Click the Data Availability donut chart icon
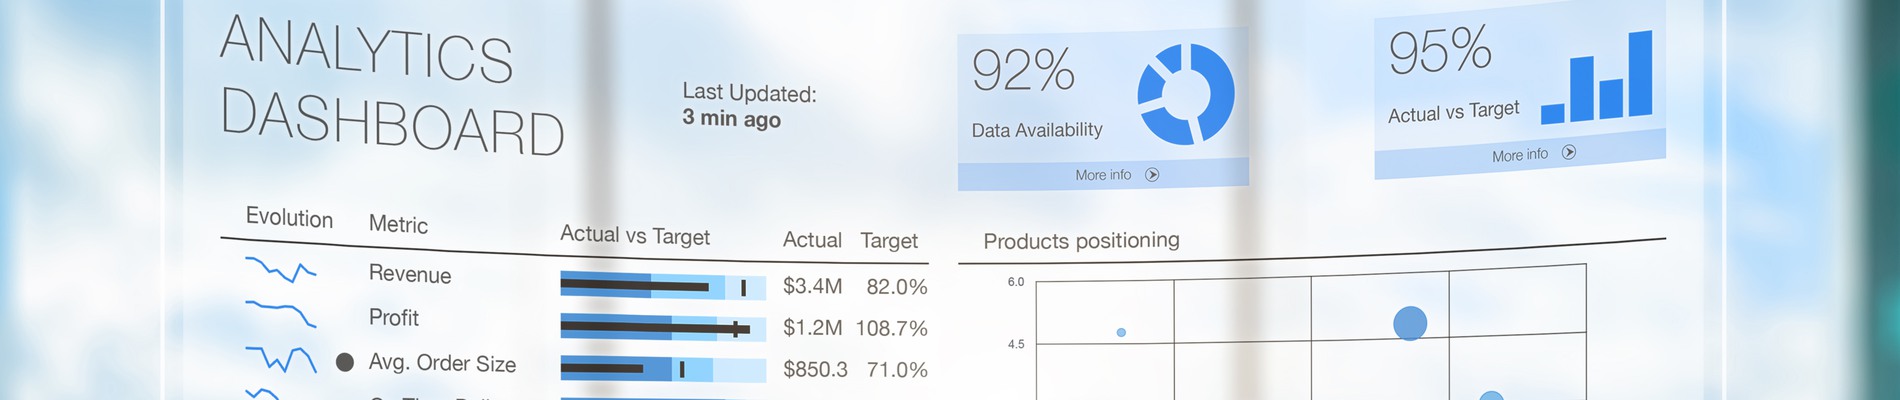 pyautogui.click(x=1186, y=94)
